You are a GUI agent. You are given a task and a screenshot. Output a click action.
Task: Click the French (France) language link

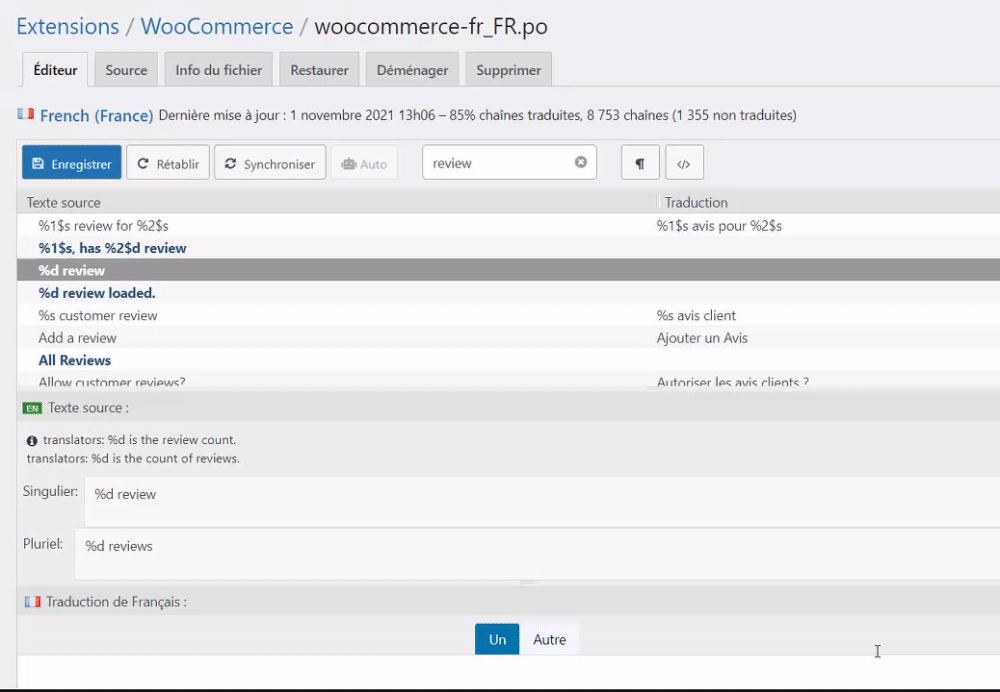(96, 115)
